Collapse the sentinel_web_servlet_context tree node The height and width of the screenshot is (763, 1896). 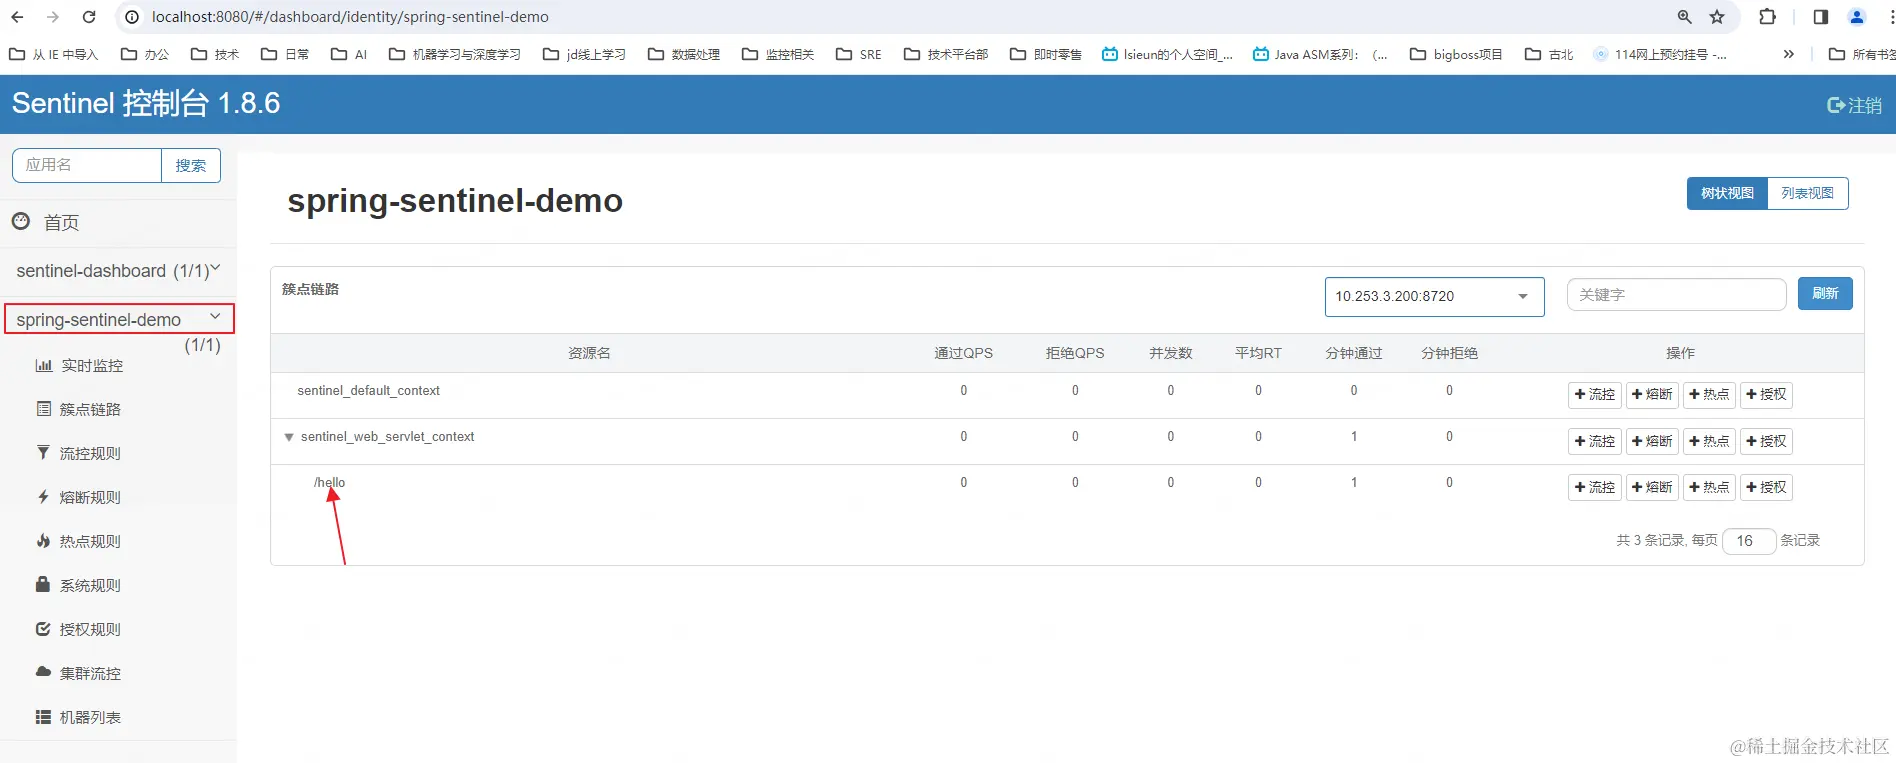click(x=289, y=437)
